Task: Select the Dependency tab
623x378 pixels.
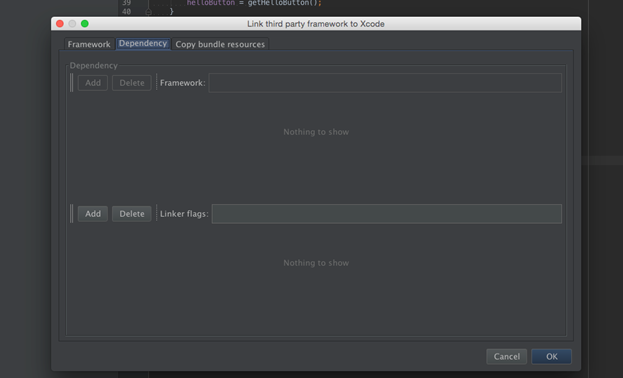Action: point(143,43)
